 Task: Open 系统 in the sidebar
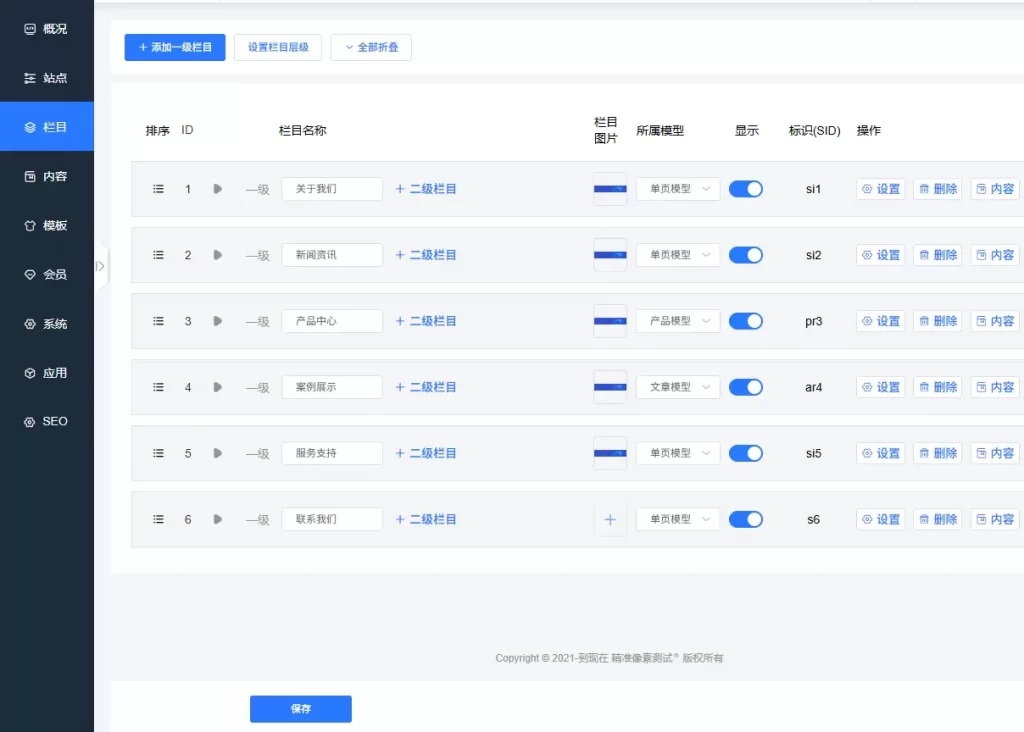point(46,324)
